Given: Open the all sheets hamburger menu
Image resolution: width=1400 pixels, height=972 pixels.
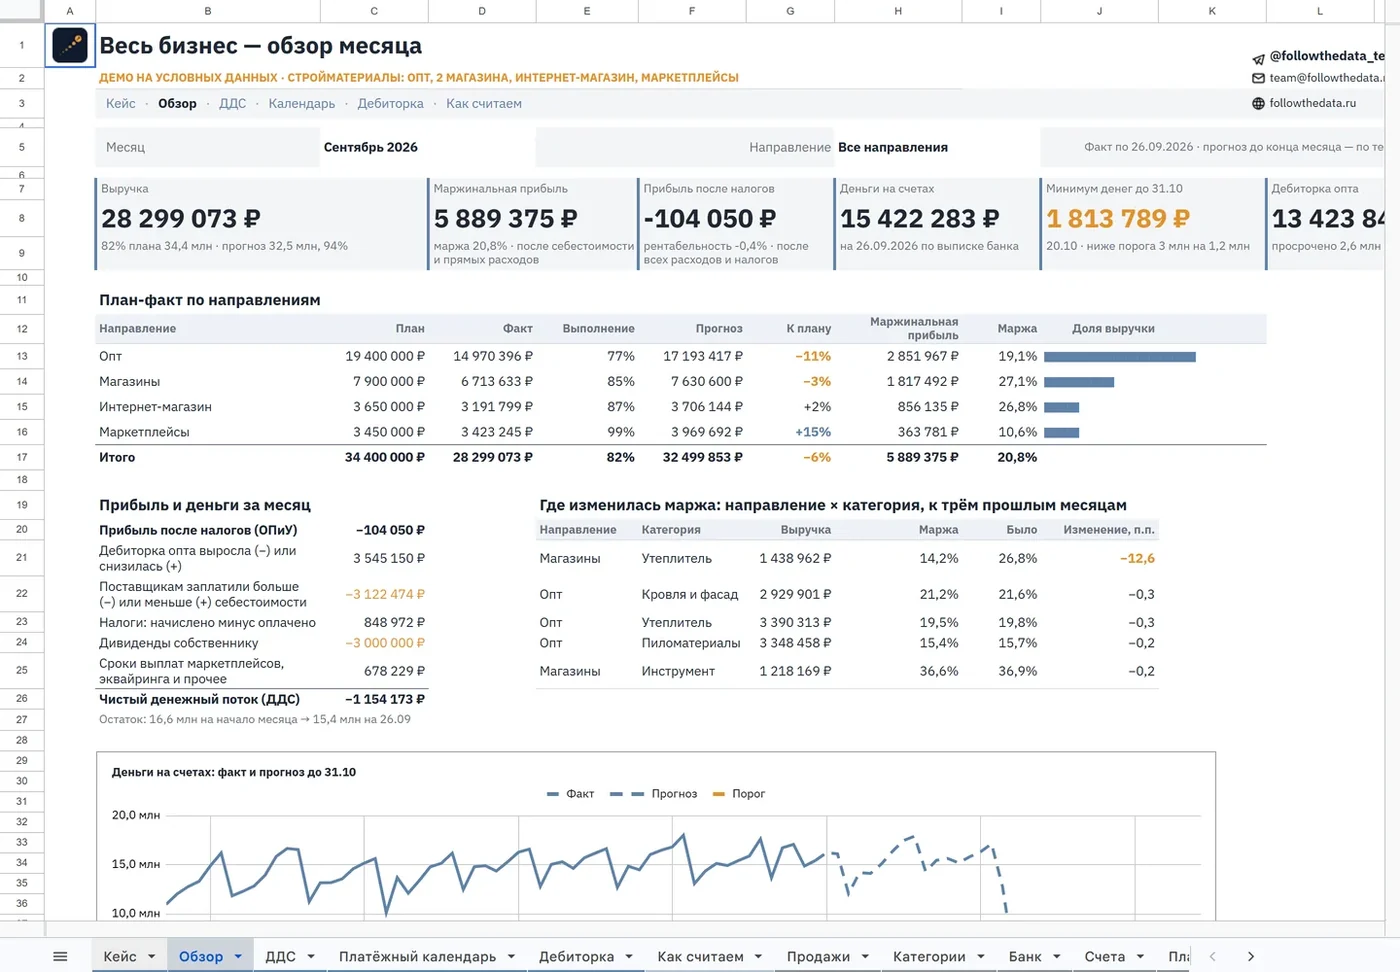Looking at the screenshot, I should tap(60, 956).
